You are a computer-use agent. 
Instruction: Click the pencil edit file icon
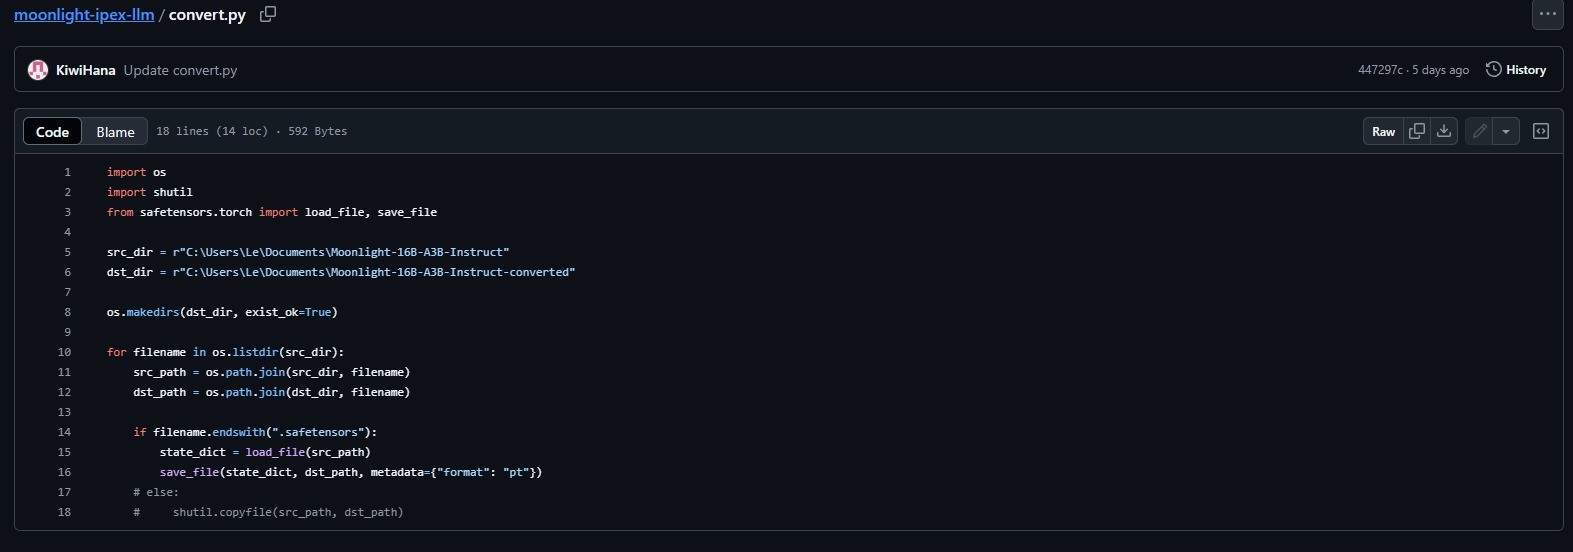point(1479,131)
